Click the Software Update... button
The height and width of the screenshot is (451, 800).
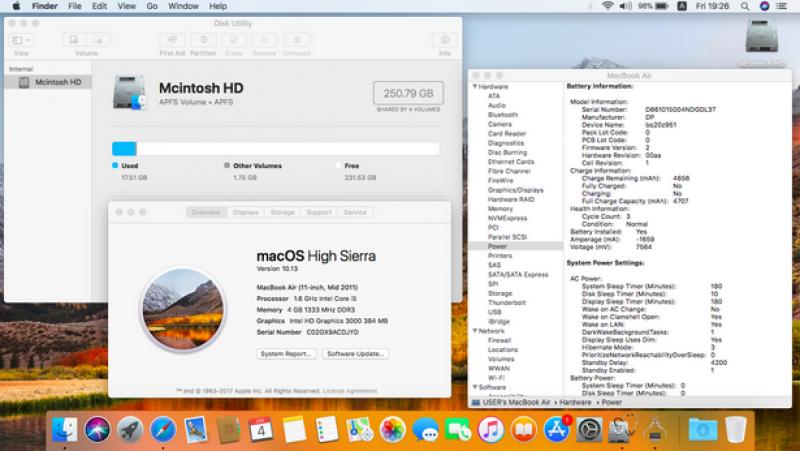(x=356, y=354)
